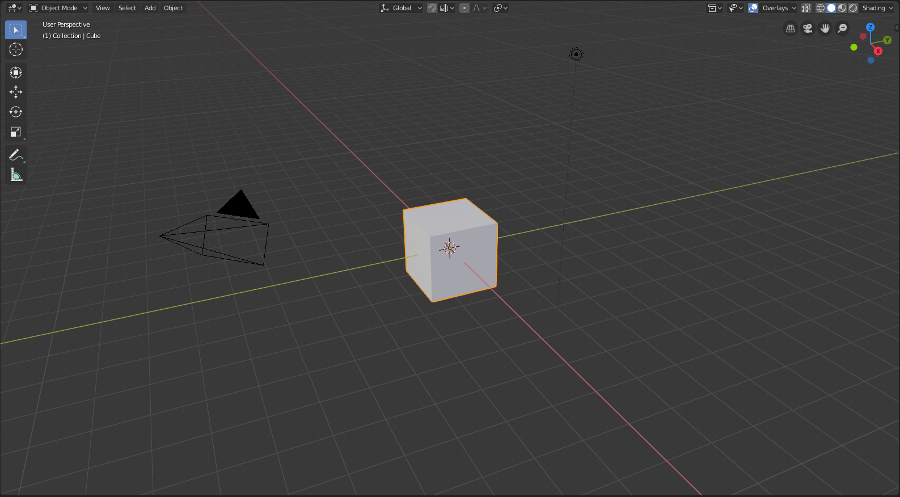Toggle snapping magnet button
This screenshot has width=900, height=497.
point(432,8)
